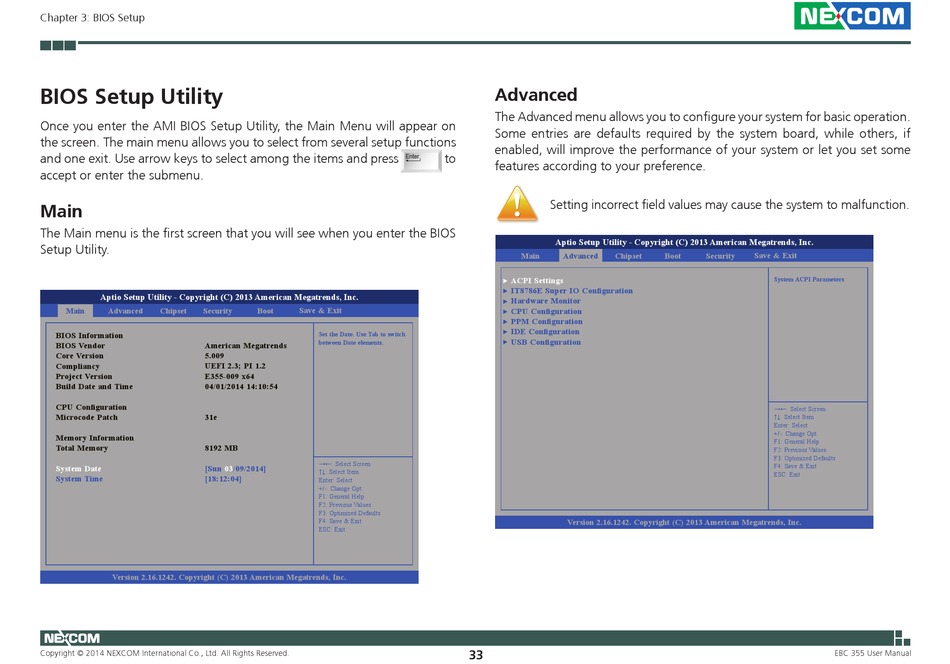
Task: Expand the Hardware Monitor entry
Action: click(x=545, y=301)
